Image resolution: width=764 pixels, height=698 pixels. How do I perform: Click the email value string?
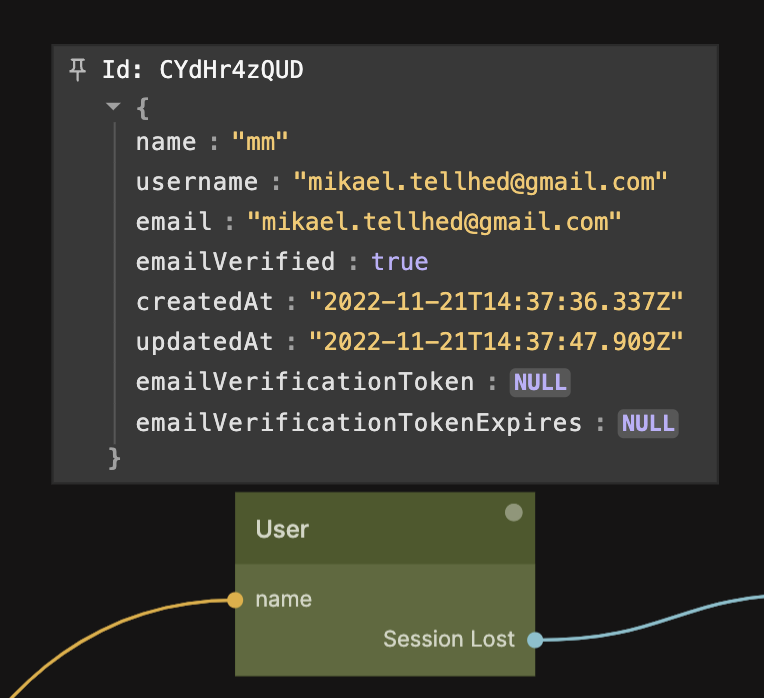pos(434,222)
